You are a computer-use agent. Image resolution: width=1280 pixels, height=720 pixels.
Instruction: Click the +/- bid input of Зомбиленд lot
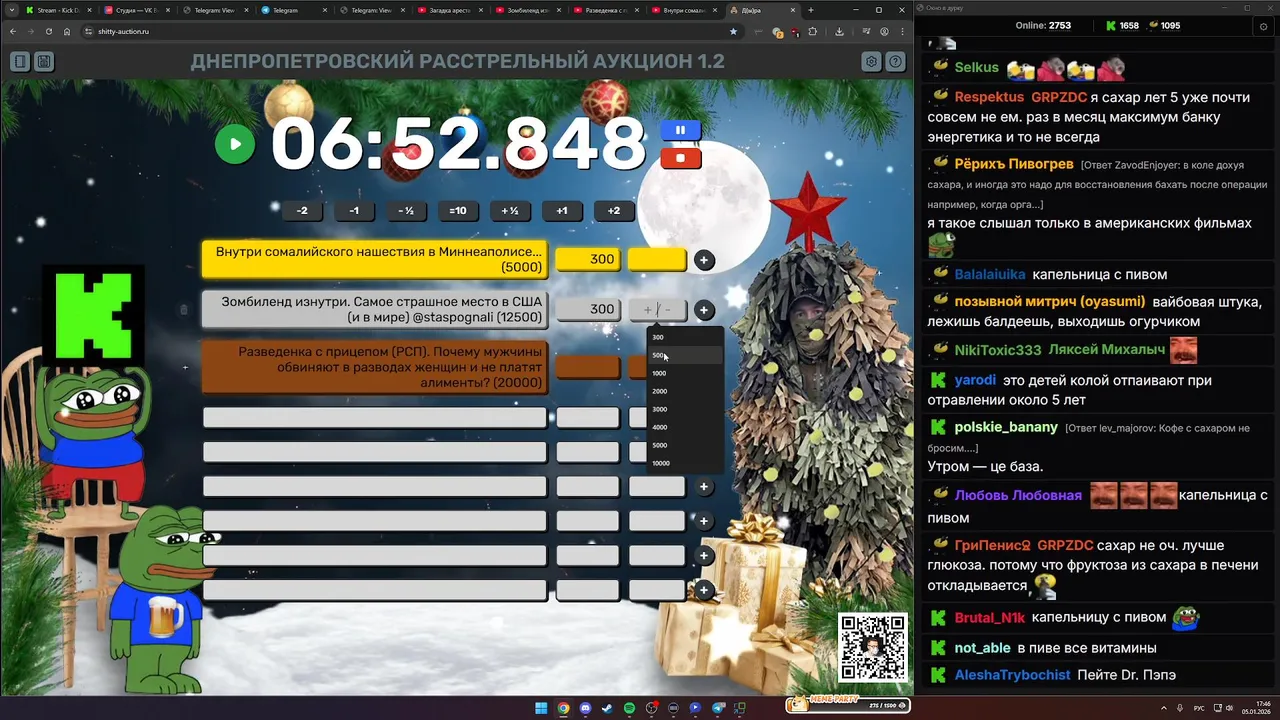click(x=657, y=310)
